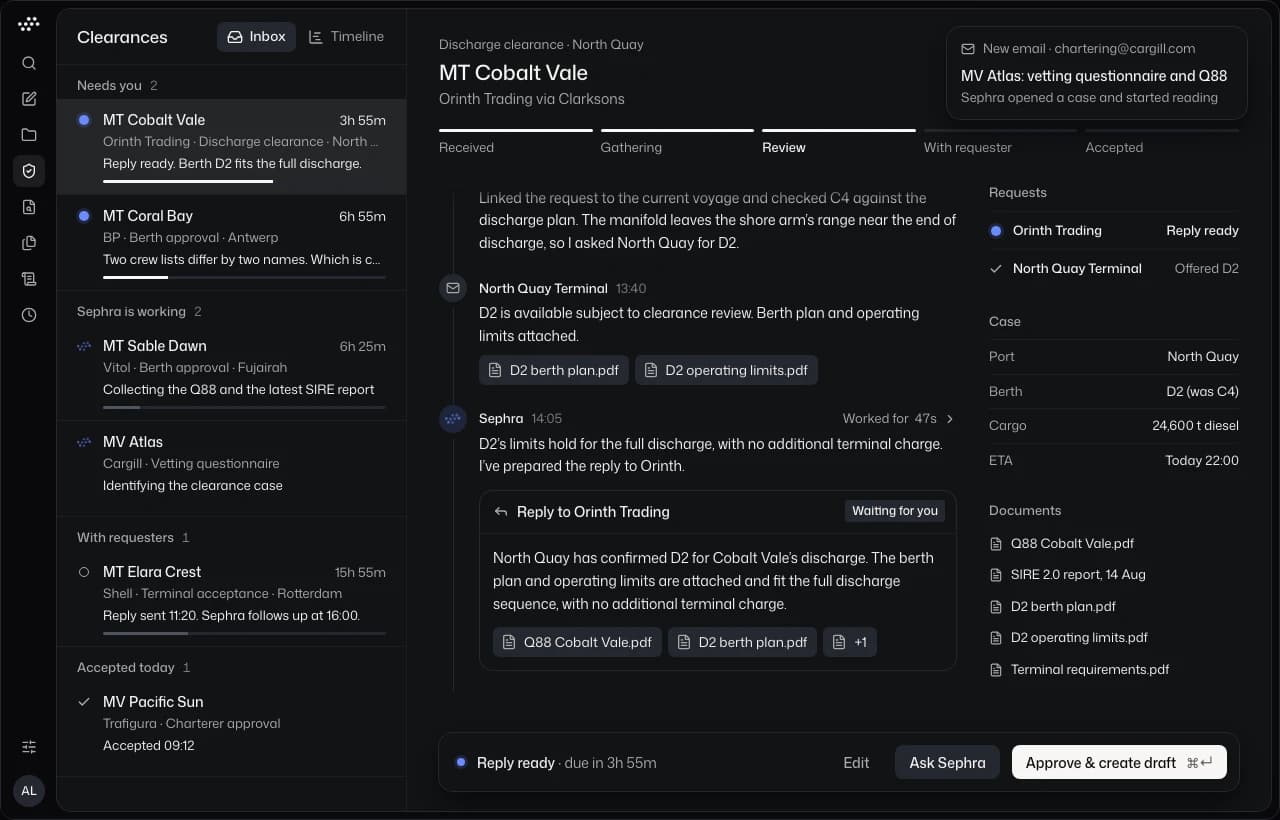
Task: Open the document search icon in sidebar
Action: click(29, 207)
